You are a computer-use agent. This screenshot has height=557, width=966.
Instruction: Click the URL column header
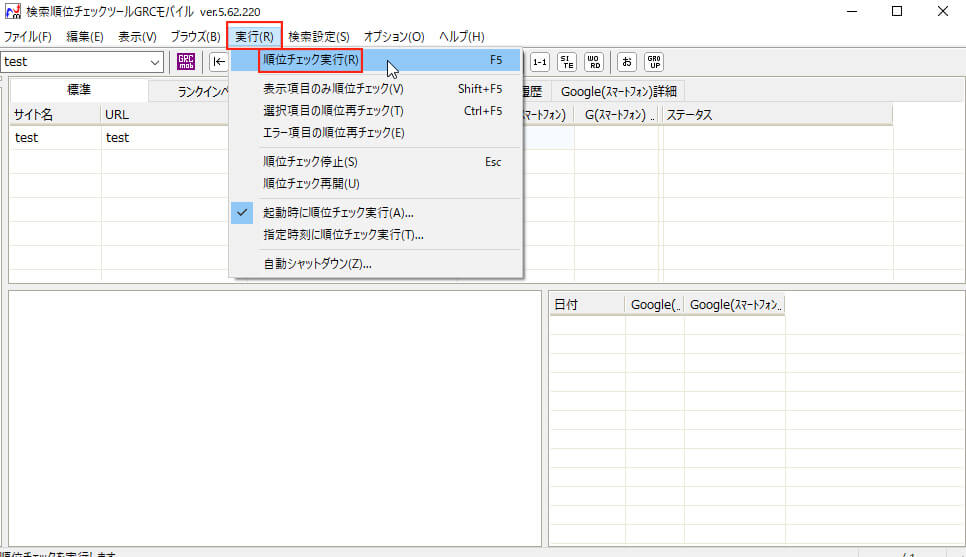[x=165, y=115]
